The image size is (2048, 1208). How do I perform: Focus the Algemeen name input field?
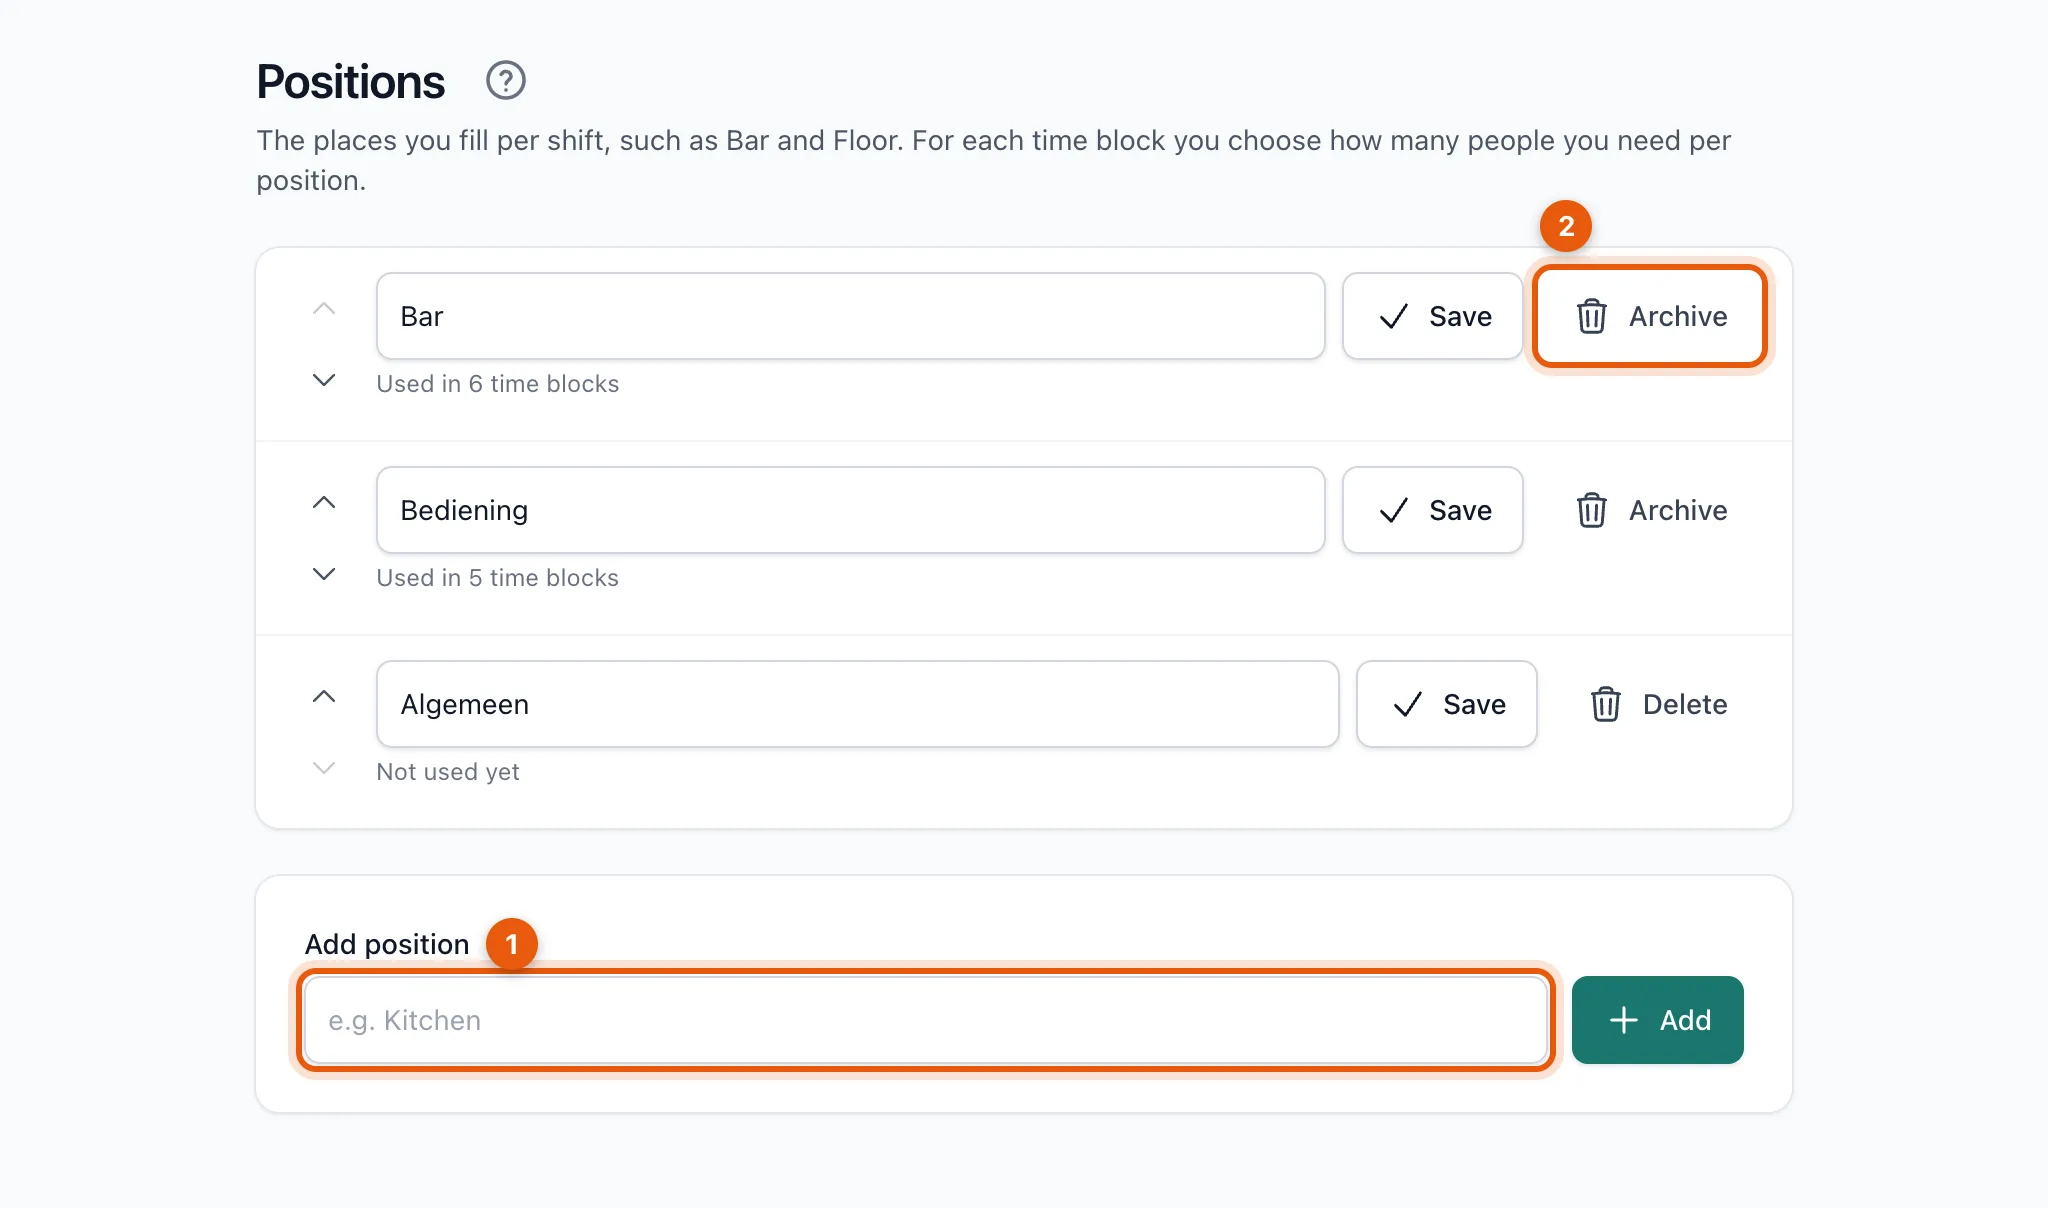858,704
